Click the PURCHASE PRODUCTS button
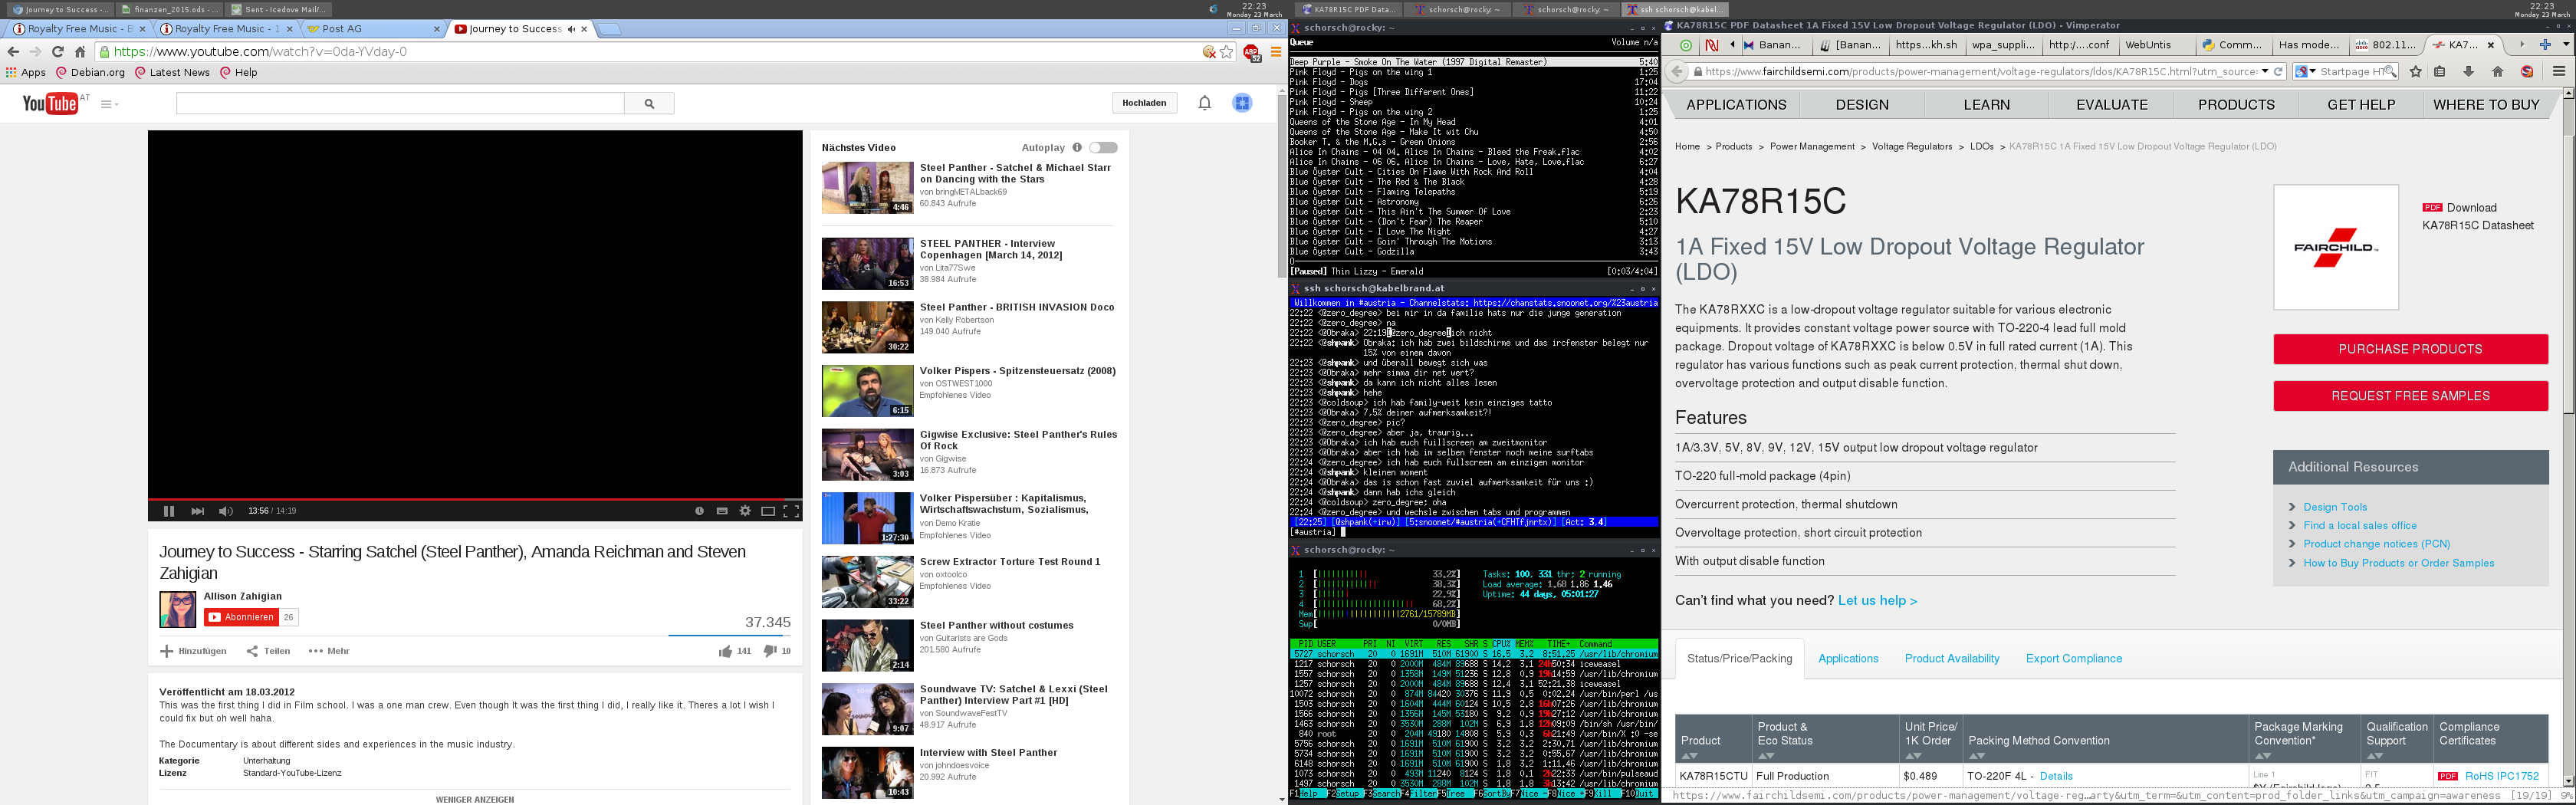2576x805 pixels. 2409,349
